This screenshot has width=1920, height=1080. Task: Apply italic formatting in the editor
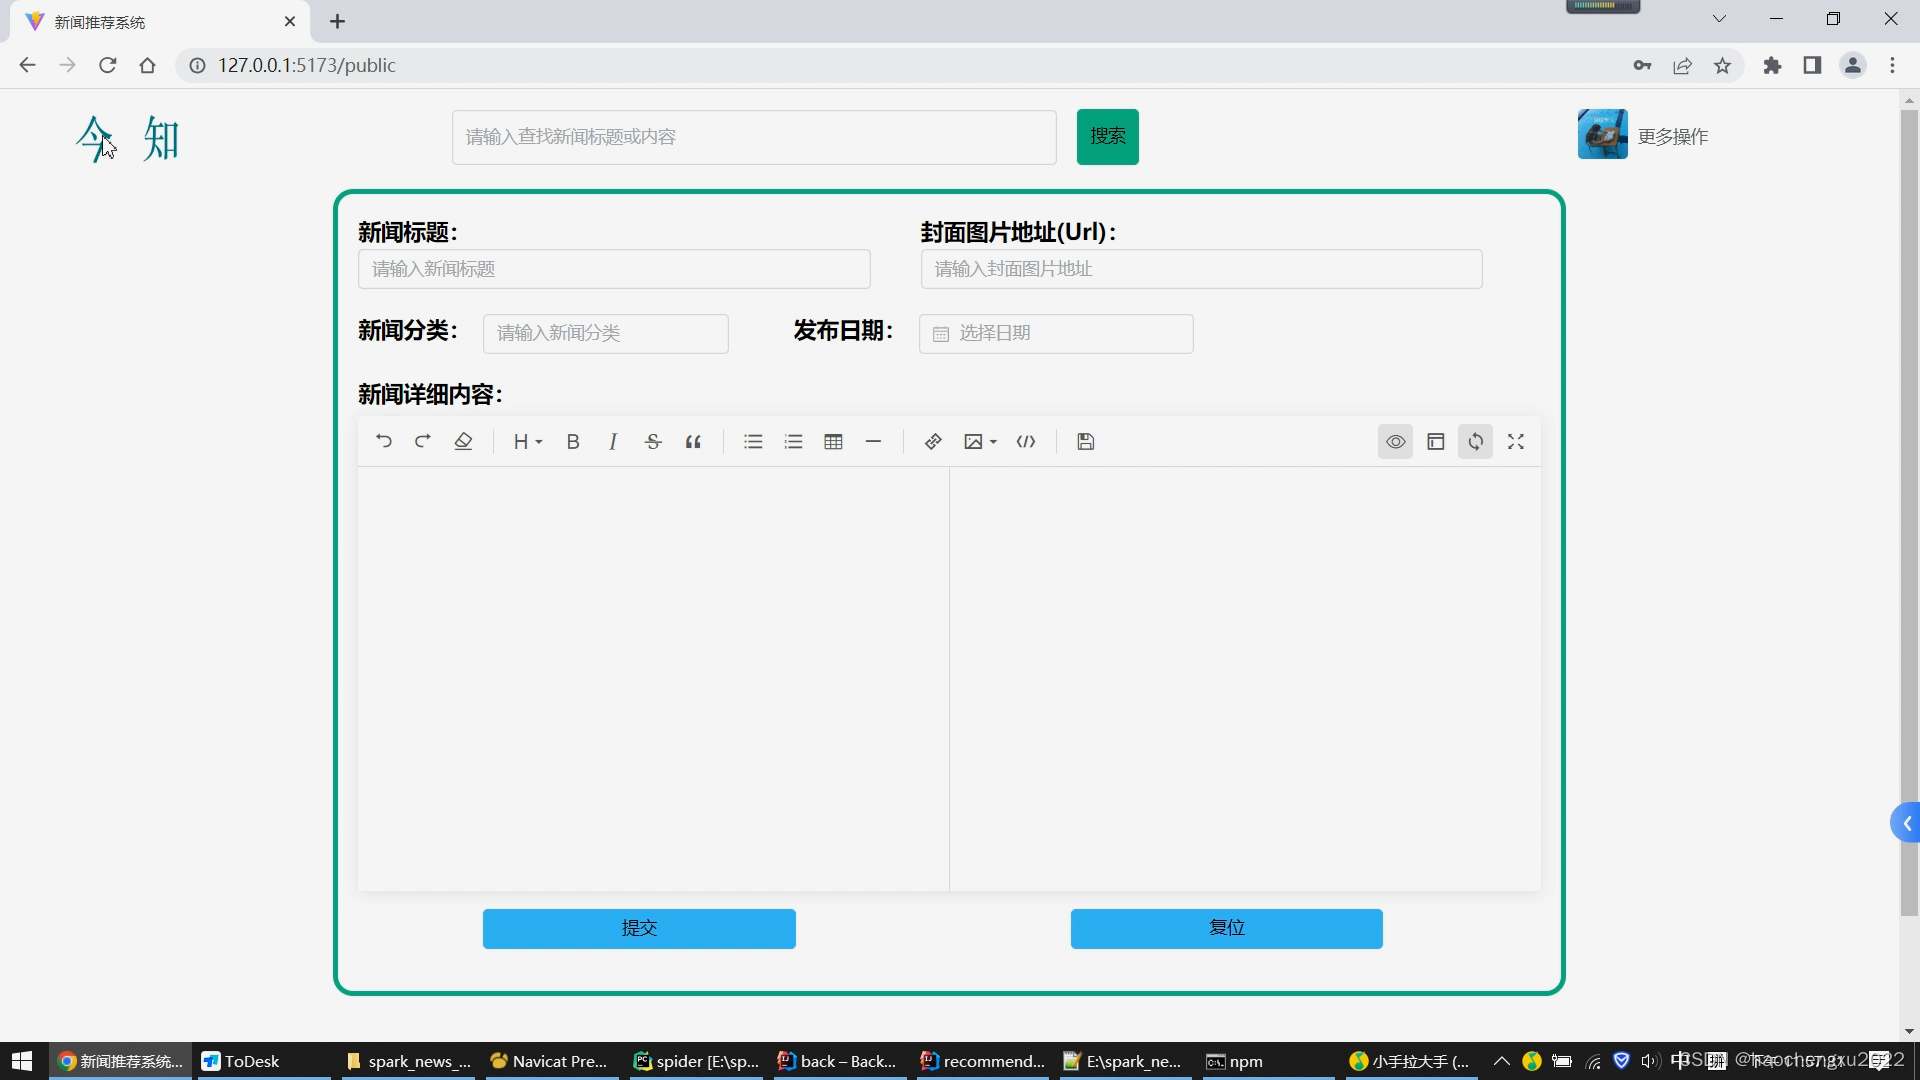coord(612,441)
